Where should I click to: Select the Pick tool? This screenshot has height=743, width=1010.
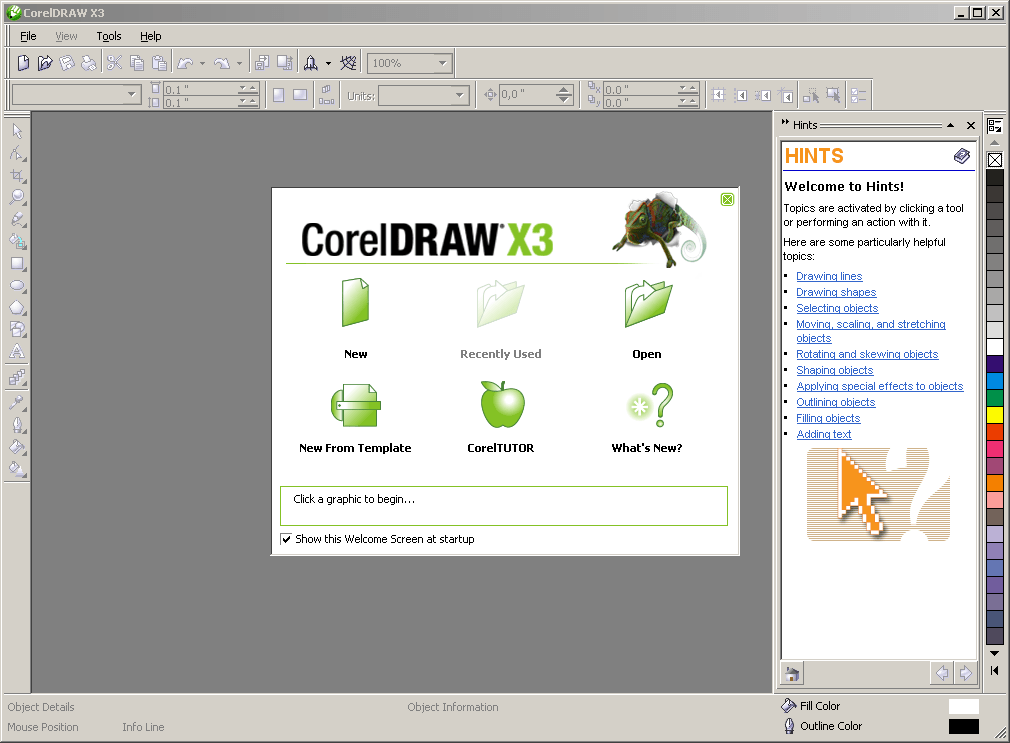[17, 131]
